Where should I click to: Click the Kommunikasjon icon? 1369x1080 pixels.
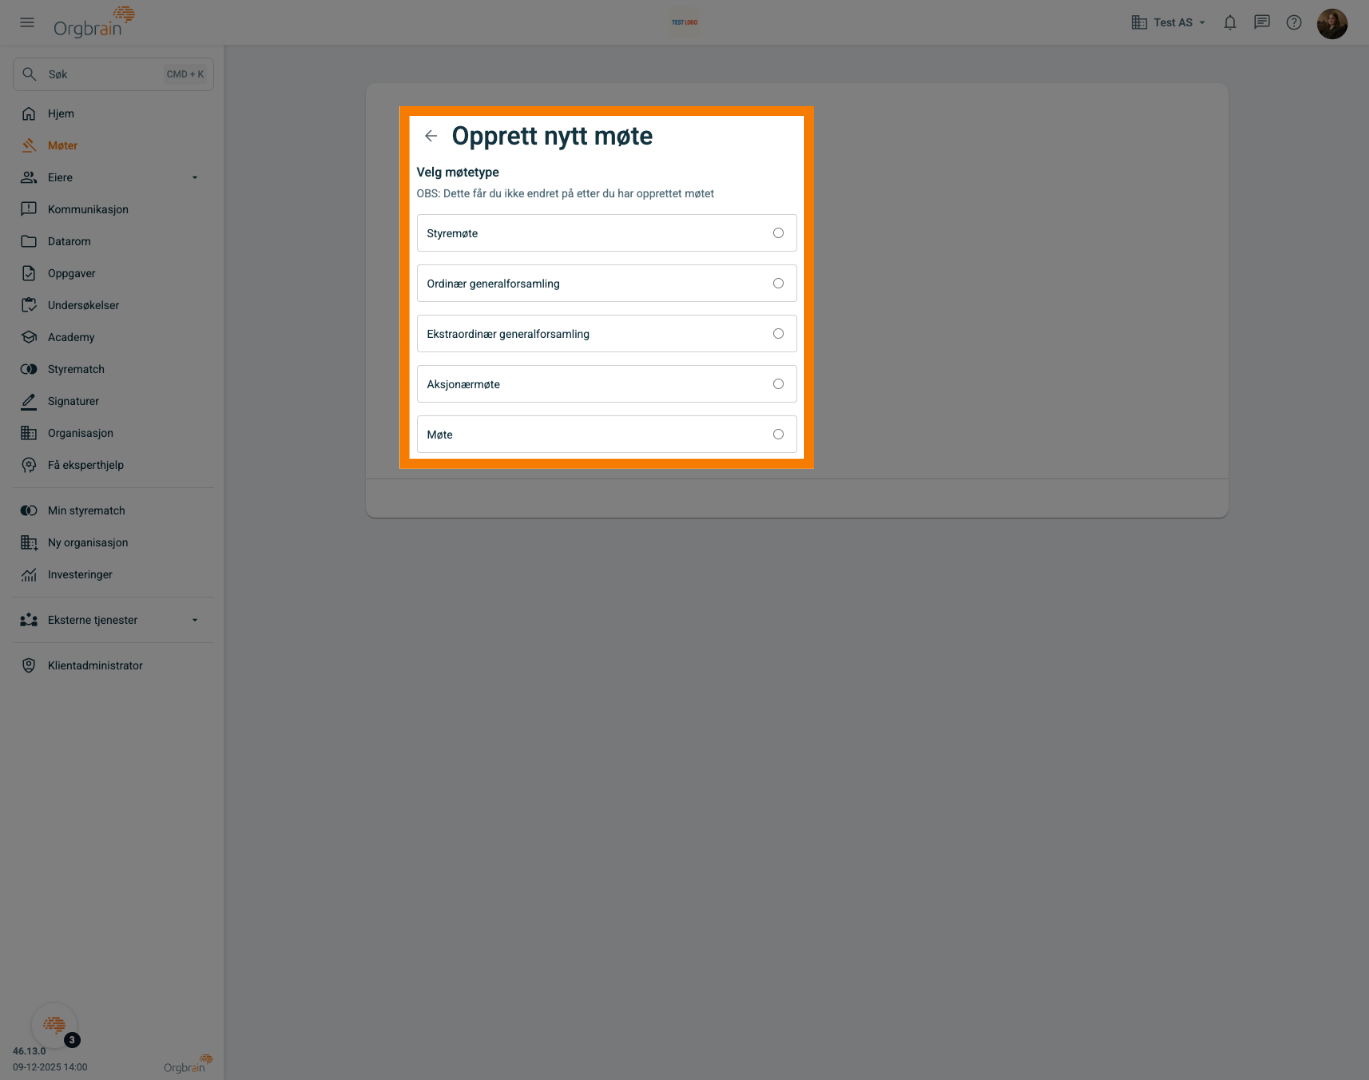(29, 210)
